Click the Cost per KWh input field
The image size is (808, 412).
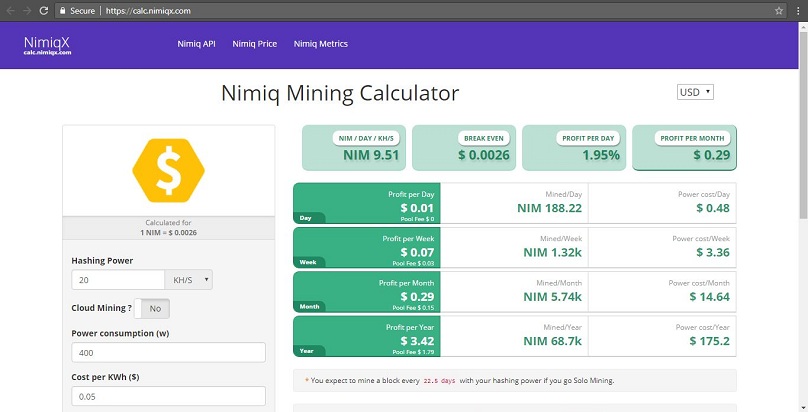tap(169, 397)
